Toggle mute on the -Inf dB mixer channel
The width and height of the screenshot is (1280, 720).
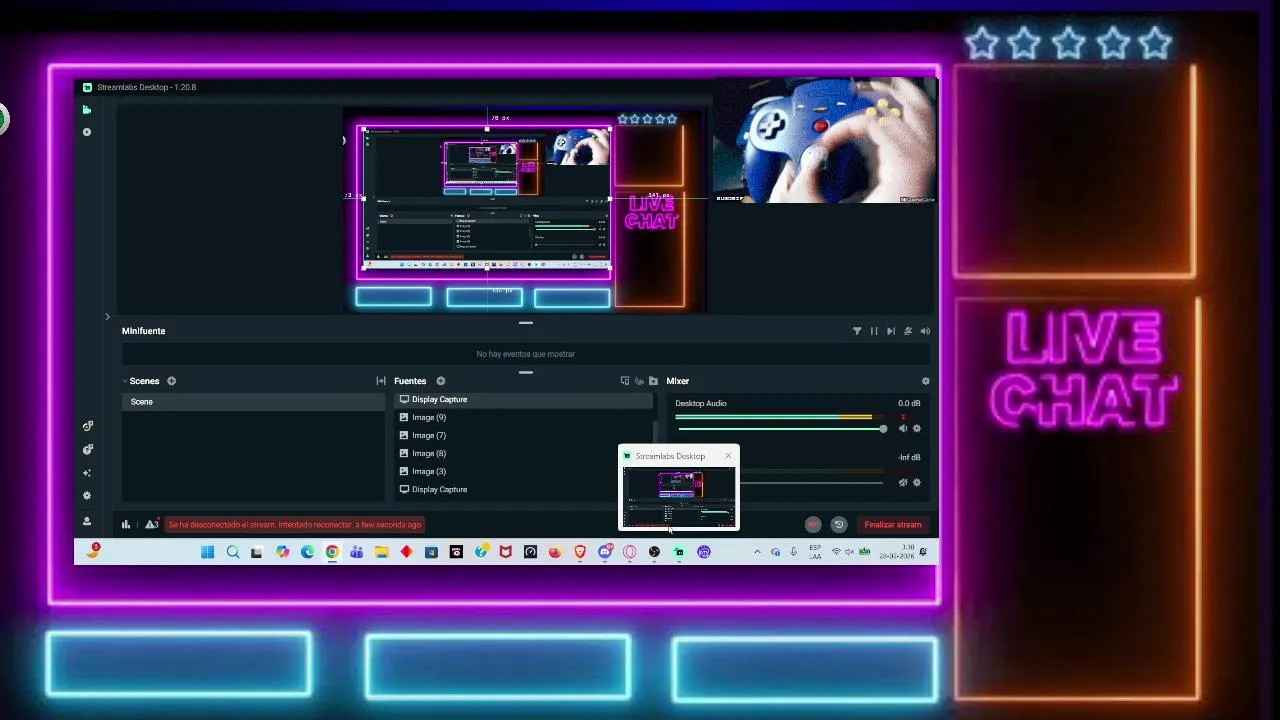(x=903, y=483)
